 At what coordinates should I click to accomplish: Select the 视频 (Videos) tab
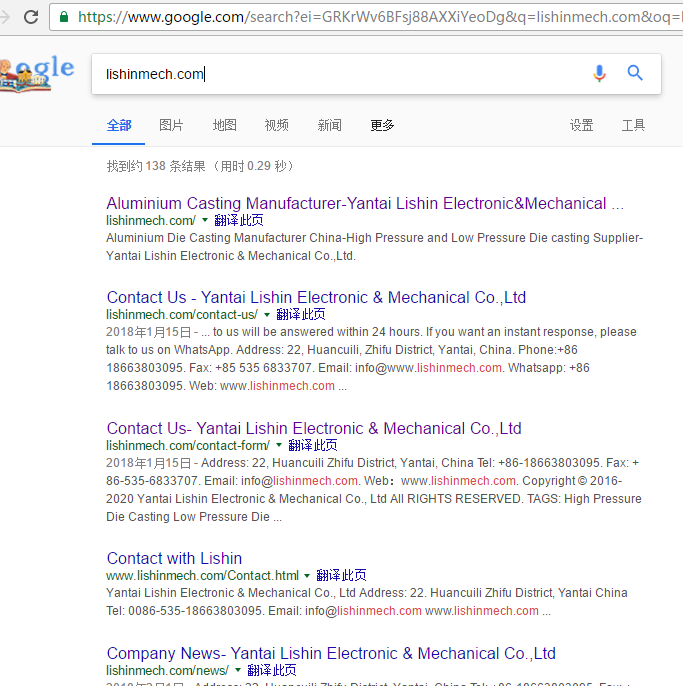pyautogui.click(x=276, y=125)
